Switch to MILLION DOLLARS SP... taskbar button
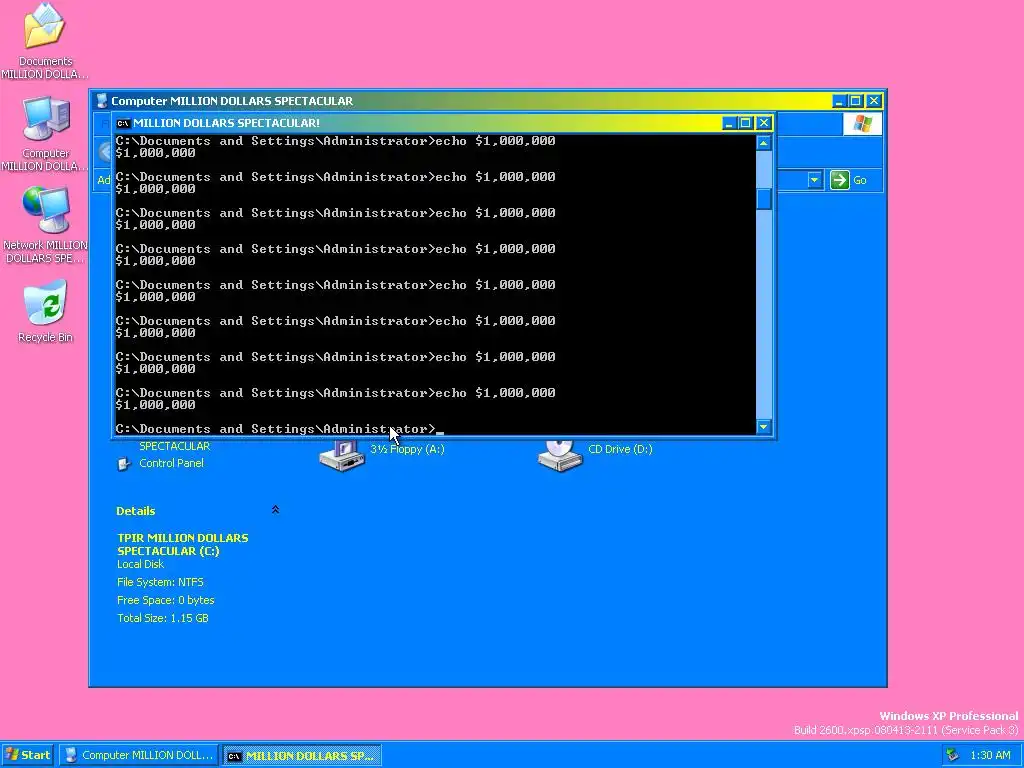This screenshot has height=768, width=1024. pos(301,756)
